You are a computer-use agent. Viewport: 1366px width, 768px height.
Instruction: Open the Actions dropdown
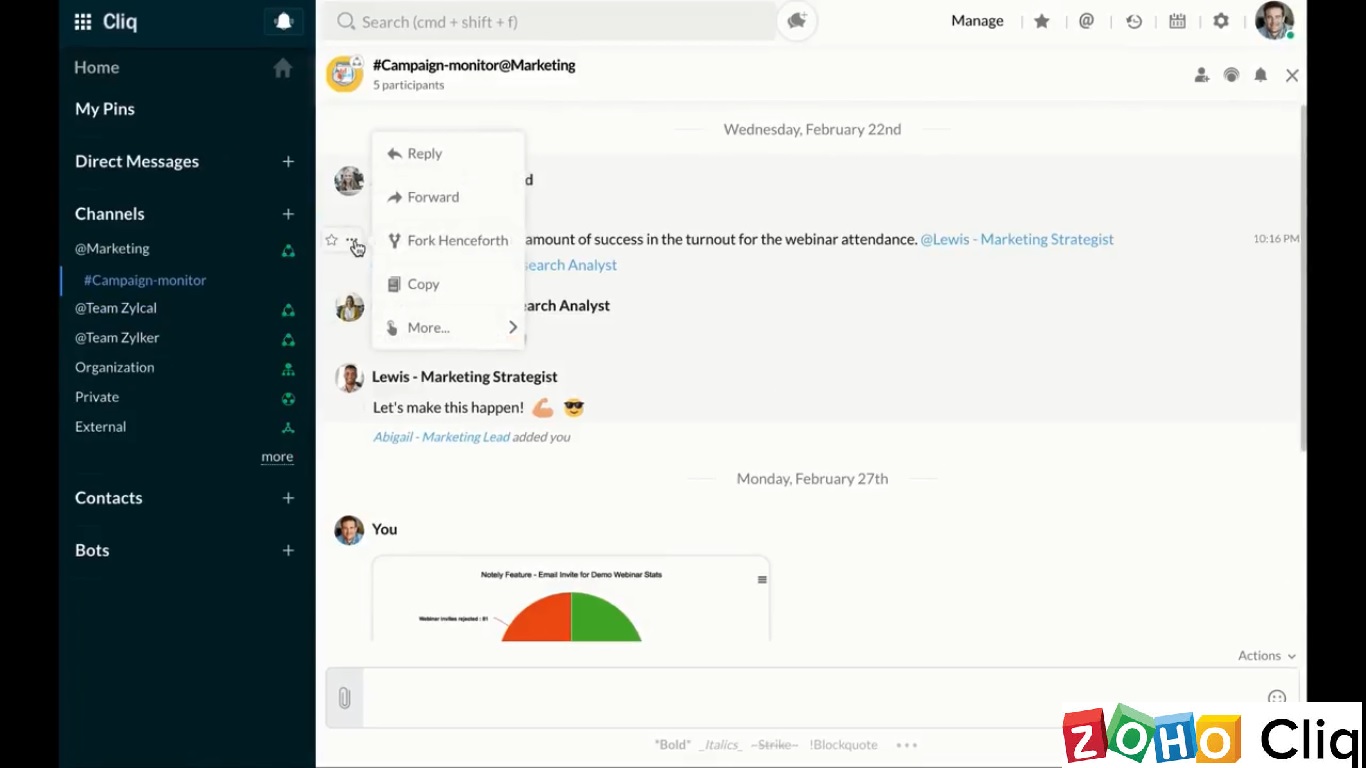click(x=1266, y=656)
